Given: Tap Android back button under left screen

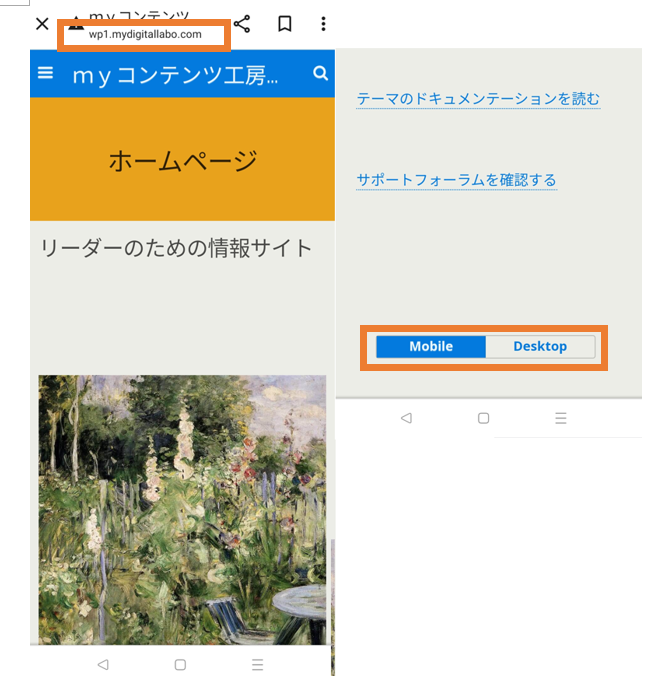Looking at the screenshot, I should (103, 665).
